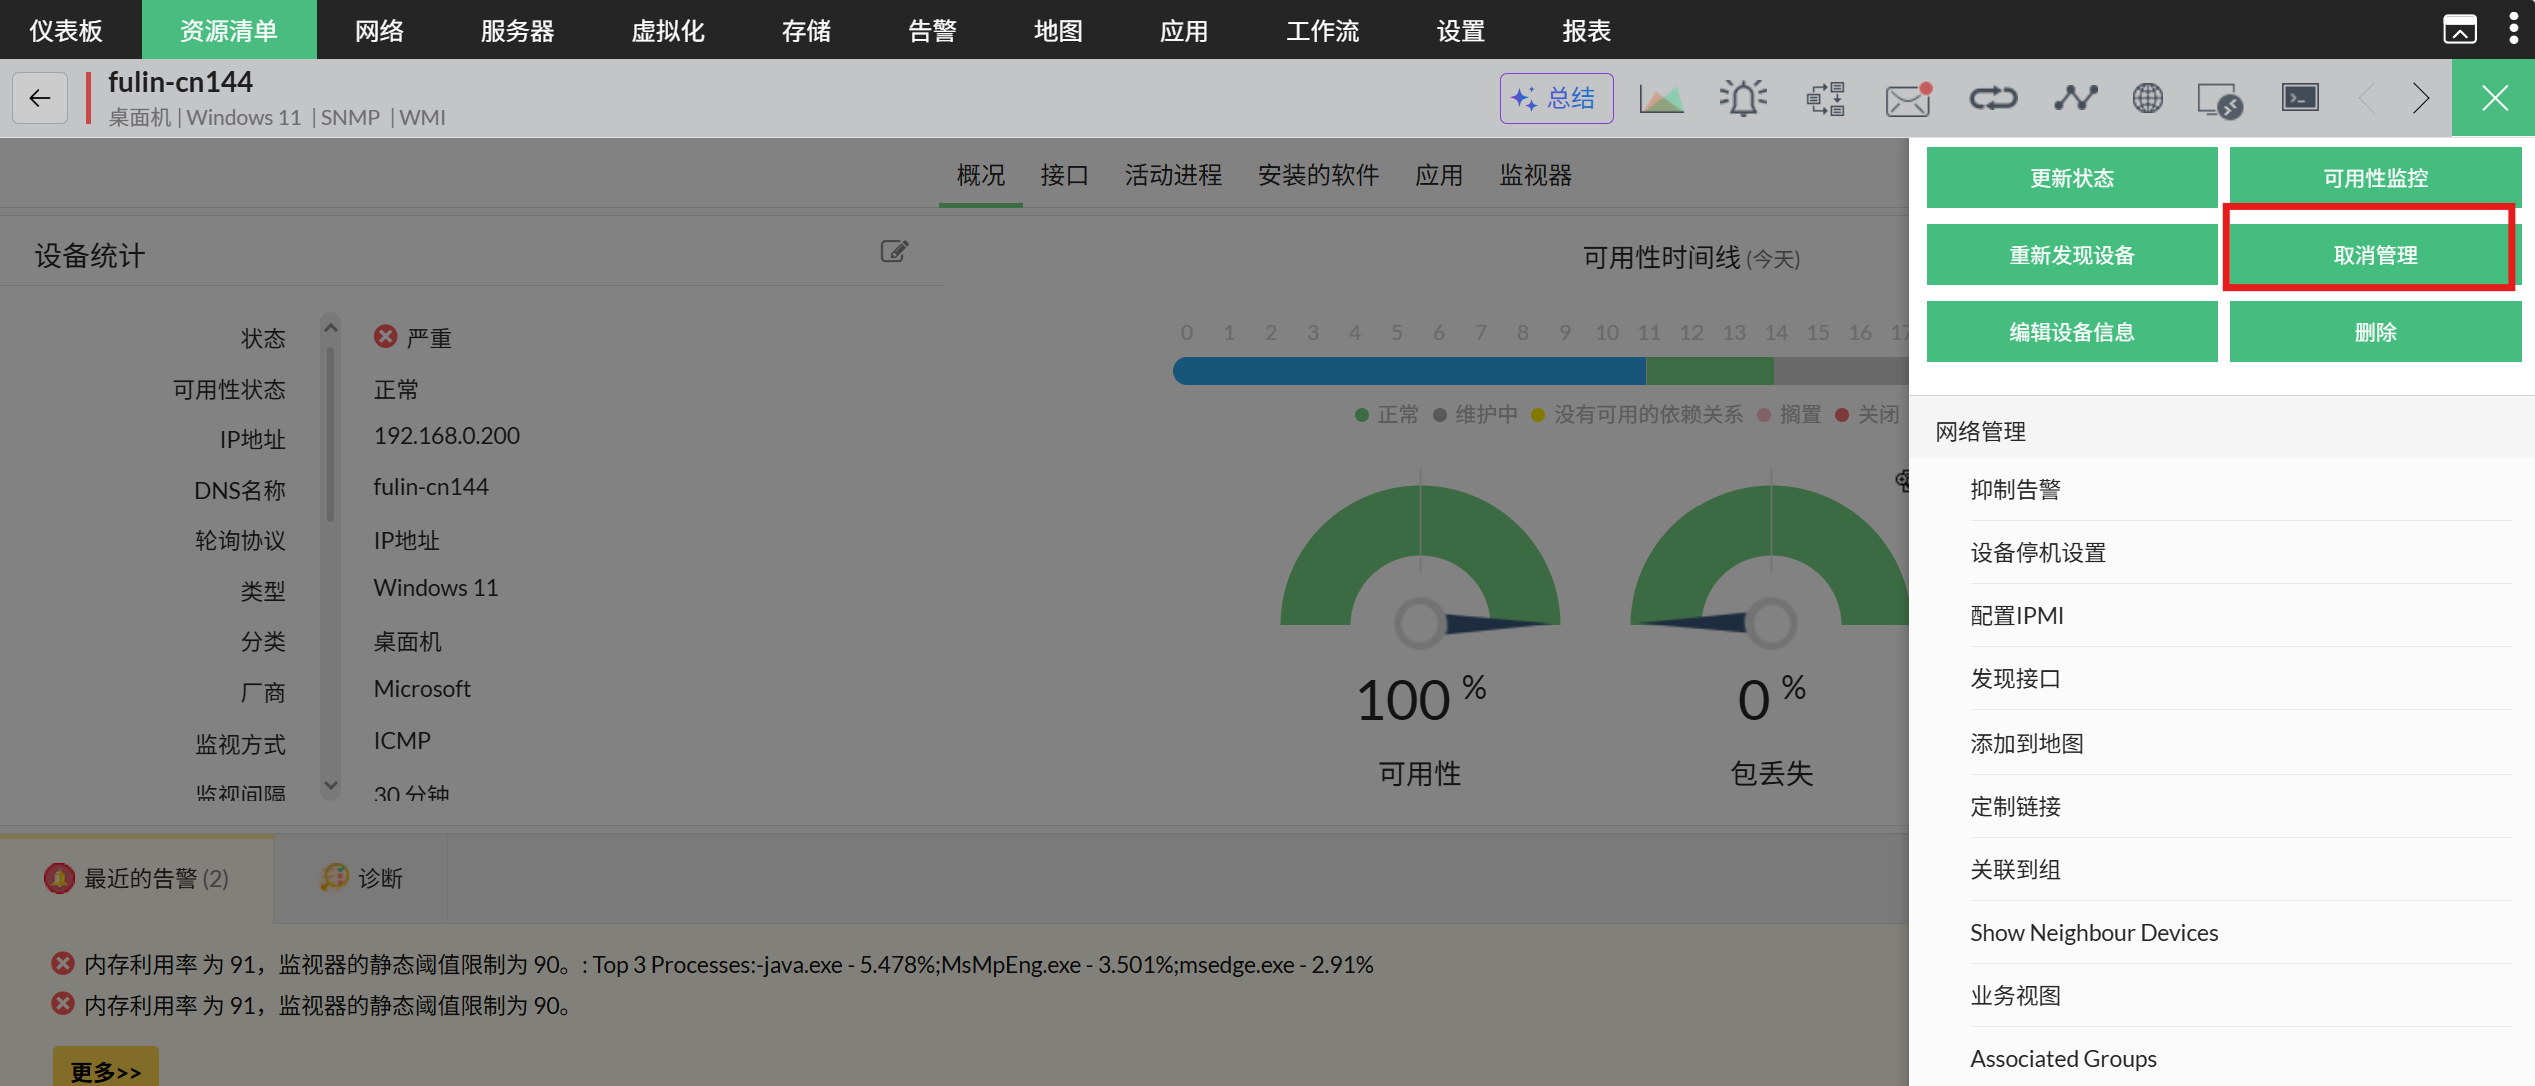Switch to the 活动进程 tab
Screen dimensions: 2535x1086
click(x=1173, y=175)
